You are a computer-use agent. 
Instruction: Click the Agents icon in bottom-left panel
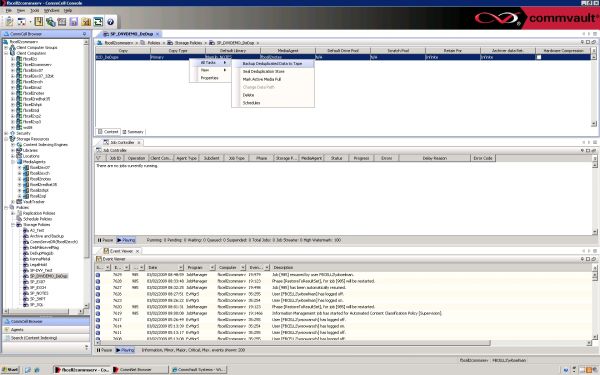click(7, 329)
